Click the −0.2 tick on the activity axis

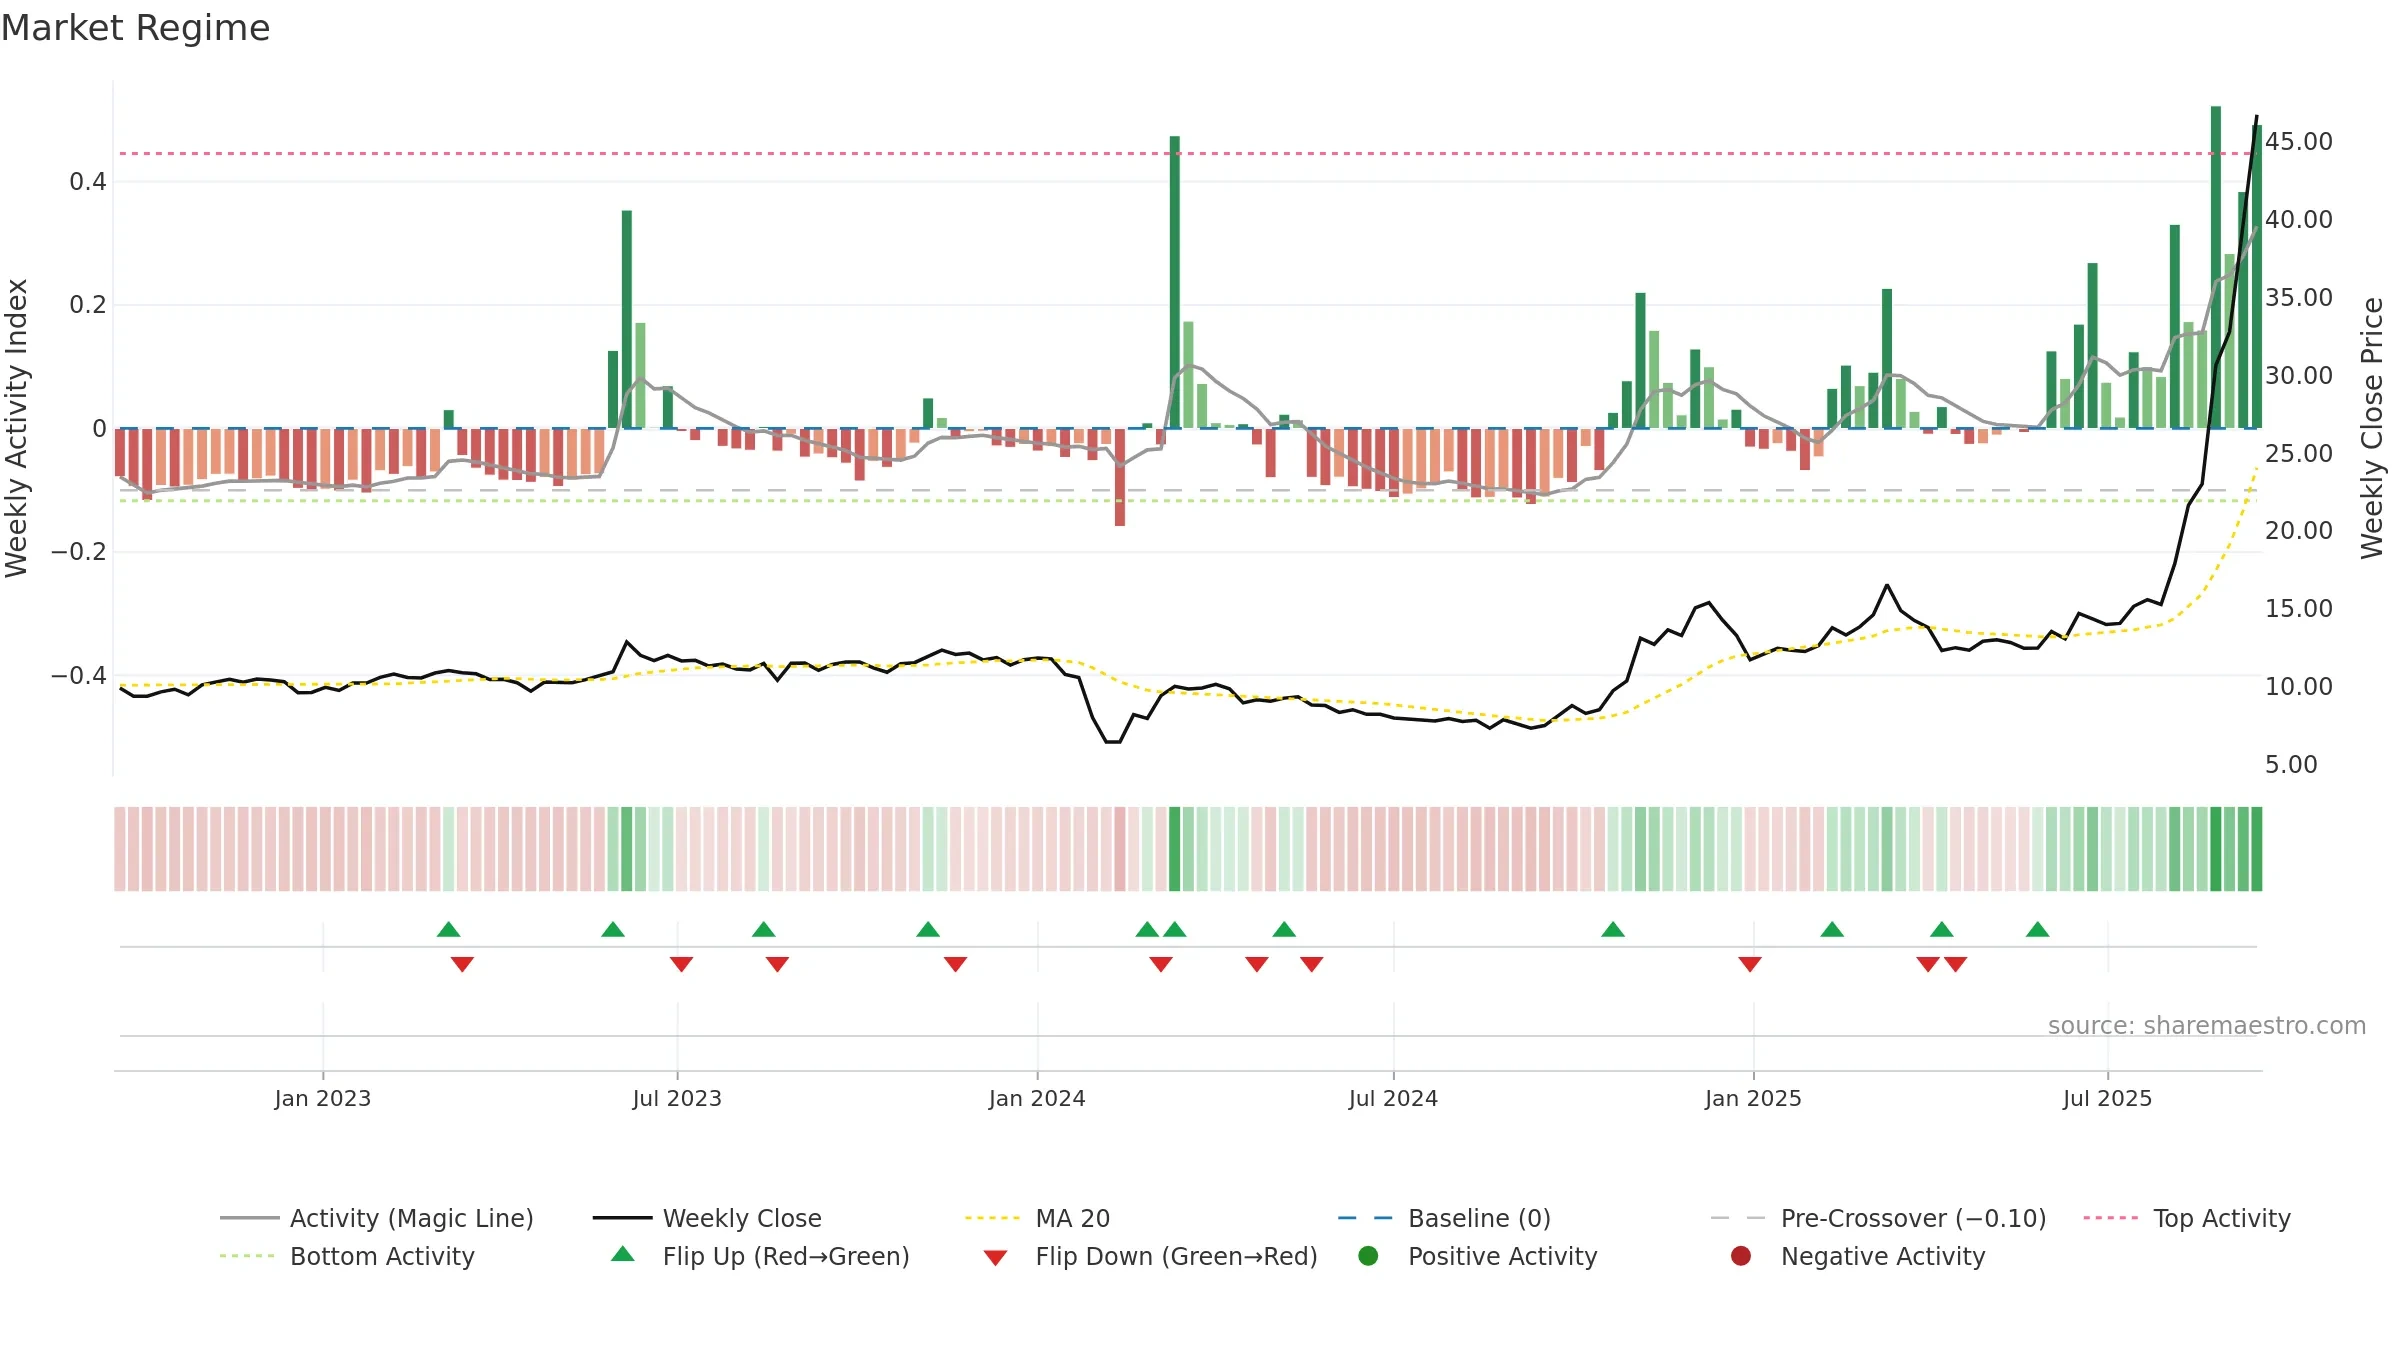coord(79,552)
